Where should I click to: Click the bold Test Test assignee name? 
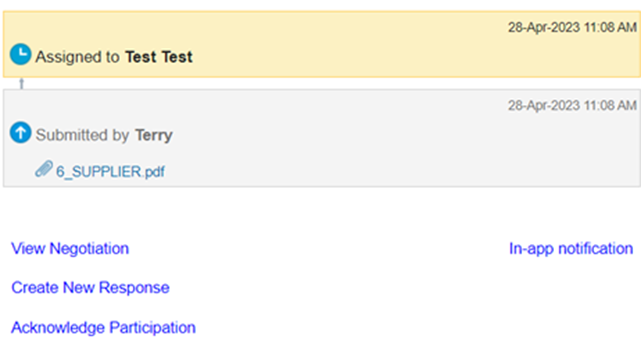point(159,57)
